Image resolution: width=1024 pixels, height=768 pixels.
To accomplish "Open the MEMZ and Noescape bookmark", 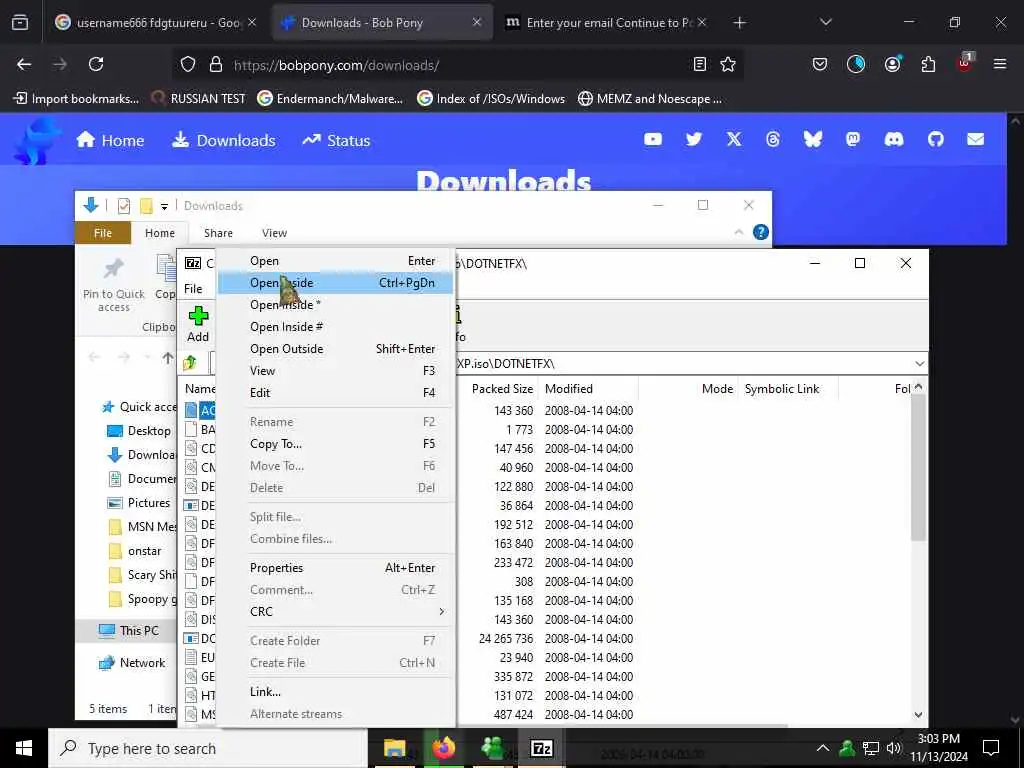I will [x=650, y=99].
